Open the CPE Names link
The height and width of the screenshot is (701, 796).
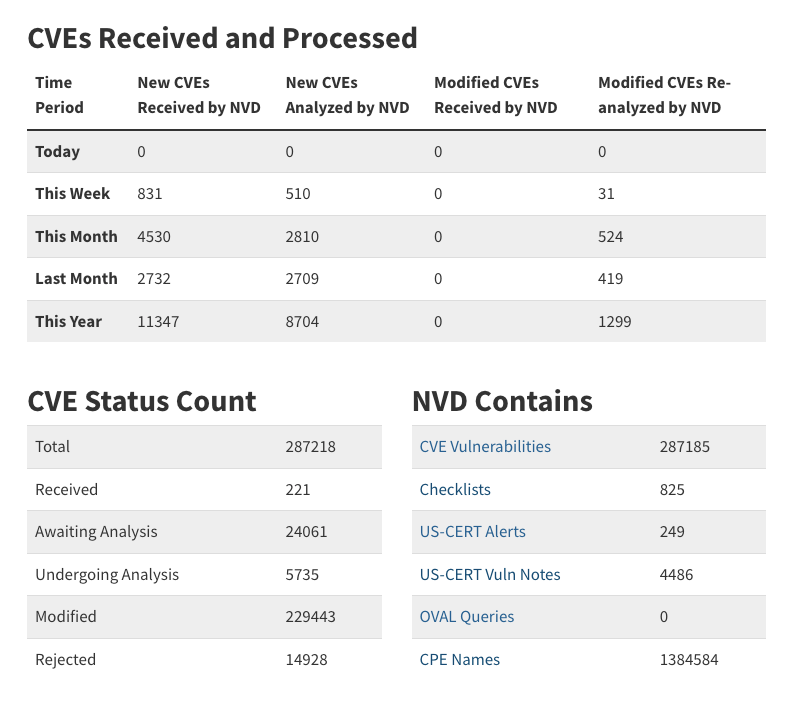tap(460, 660)
